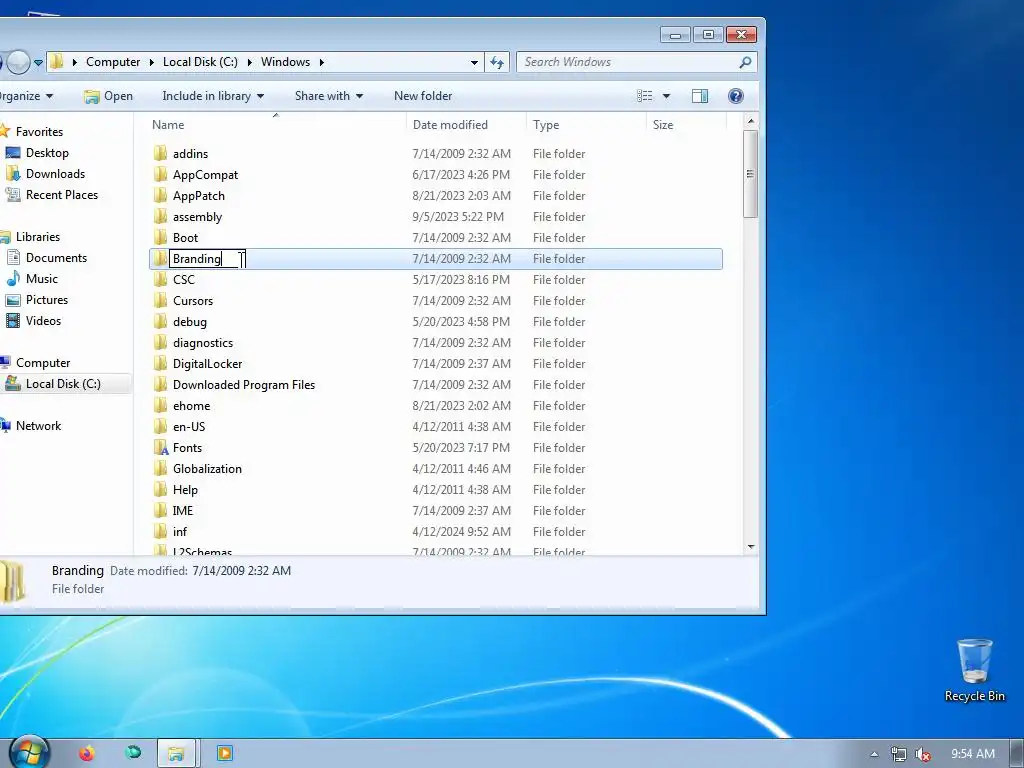
Task: Click the Local Disk (C:) drive icon
Action: tap(12, 383)
